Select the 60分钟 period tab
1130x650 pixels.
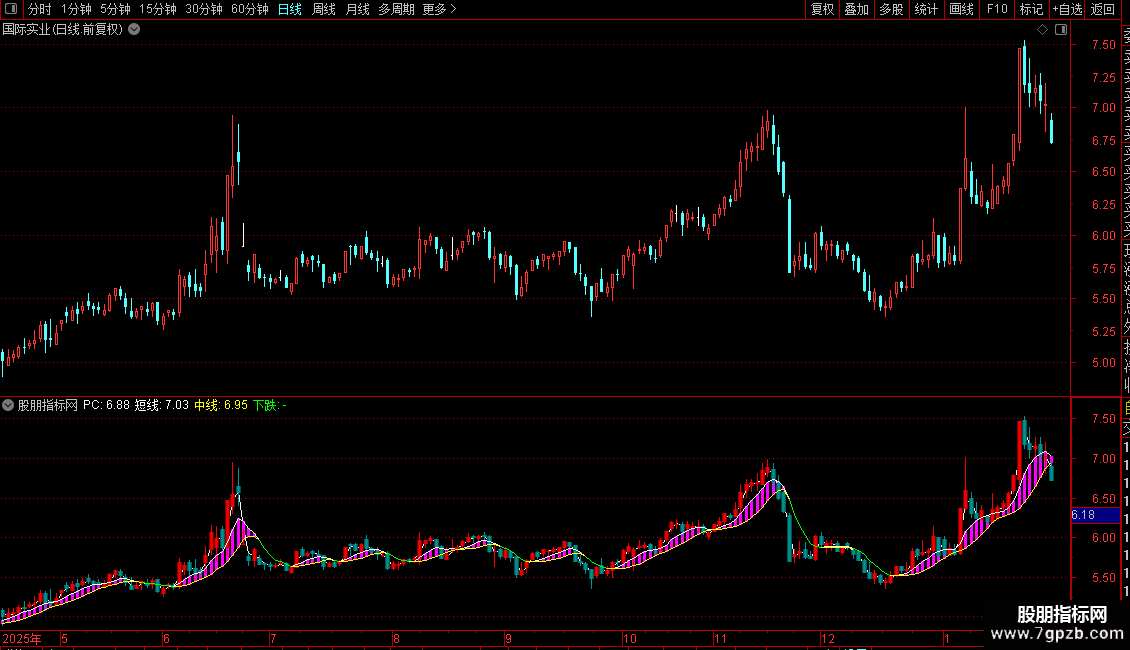click(x=249, y=9)
